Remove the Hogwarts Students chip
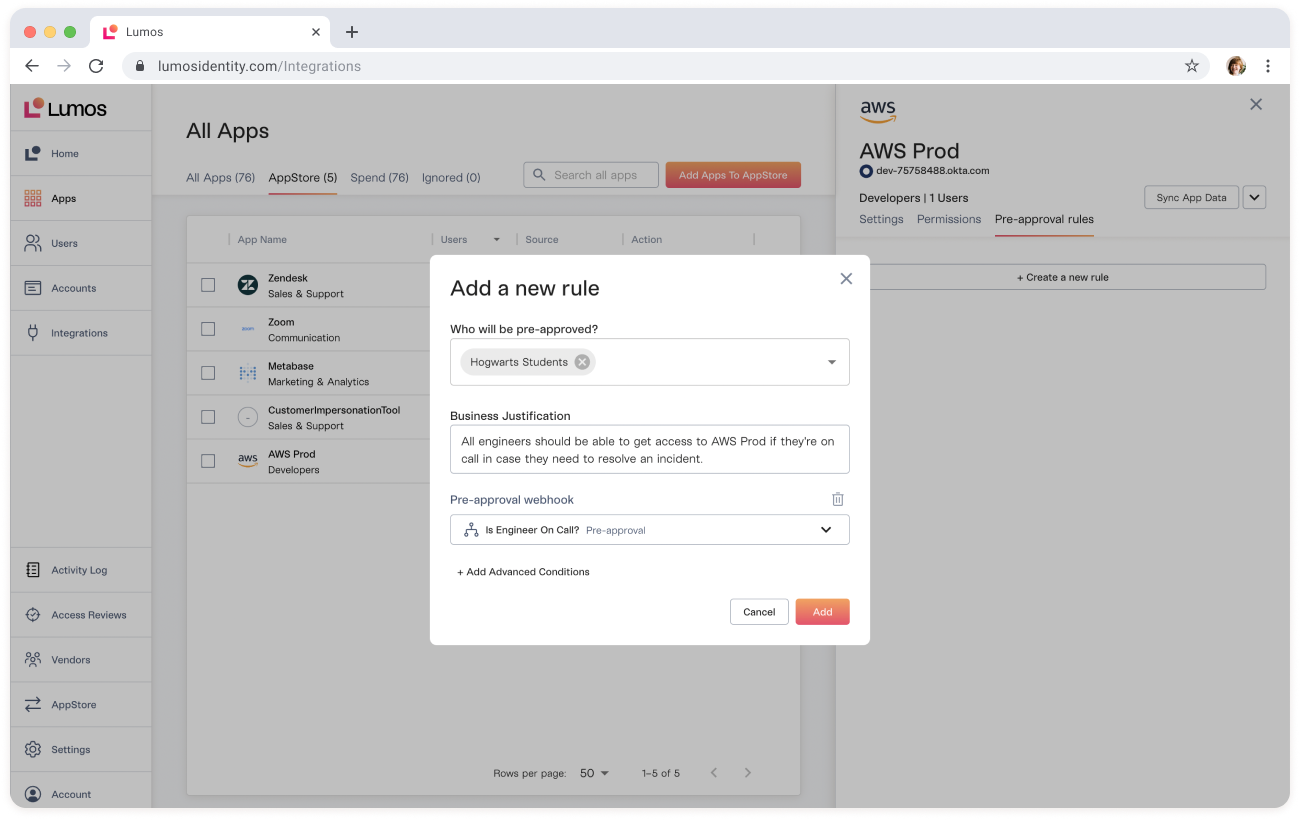The image size is (1300, 820). click(x=582, y=362)
